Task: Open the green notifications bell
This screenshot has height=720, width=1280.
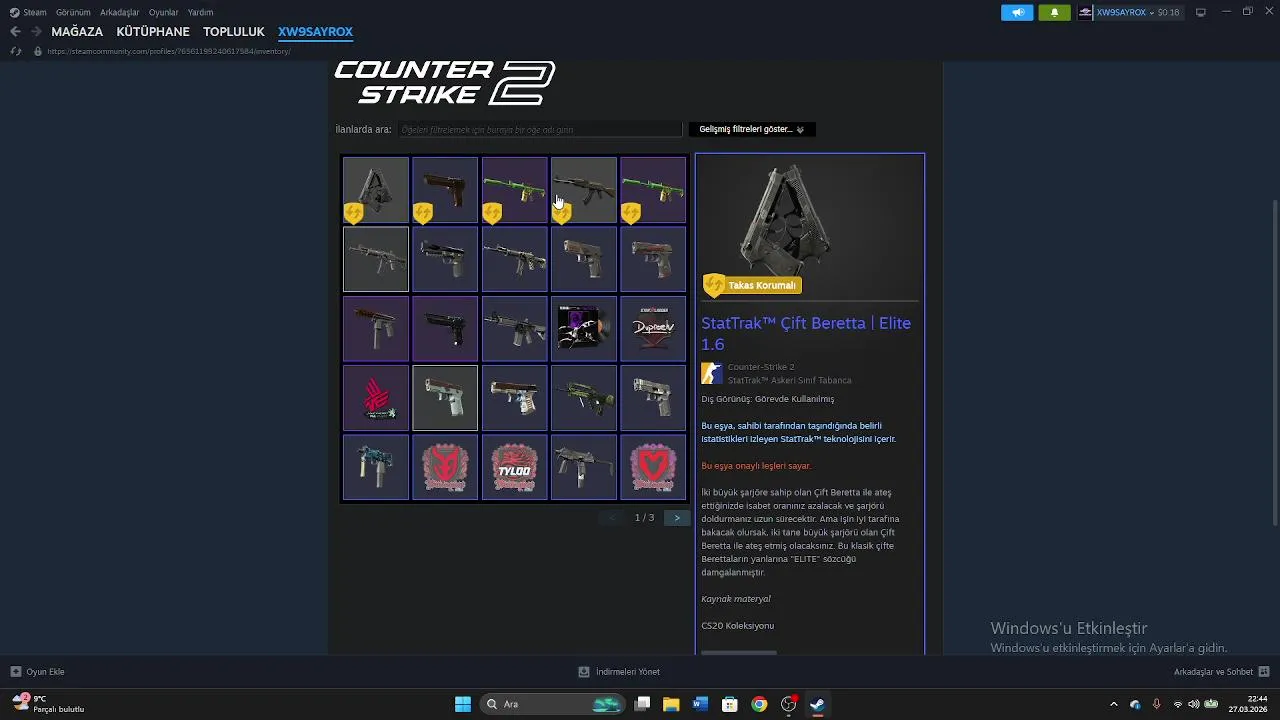Action: point(1054,12)
